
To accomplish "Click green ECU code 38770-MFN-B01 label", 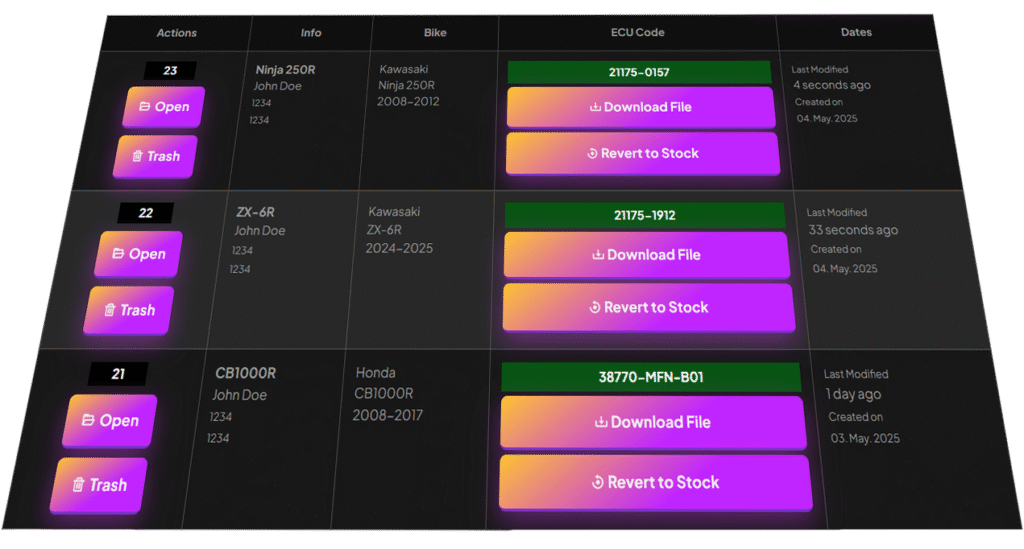I will tap(651, 377).
